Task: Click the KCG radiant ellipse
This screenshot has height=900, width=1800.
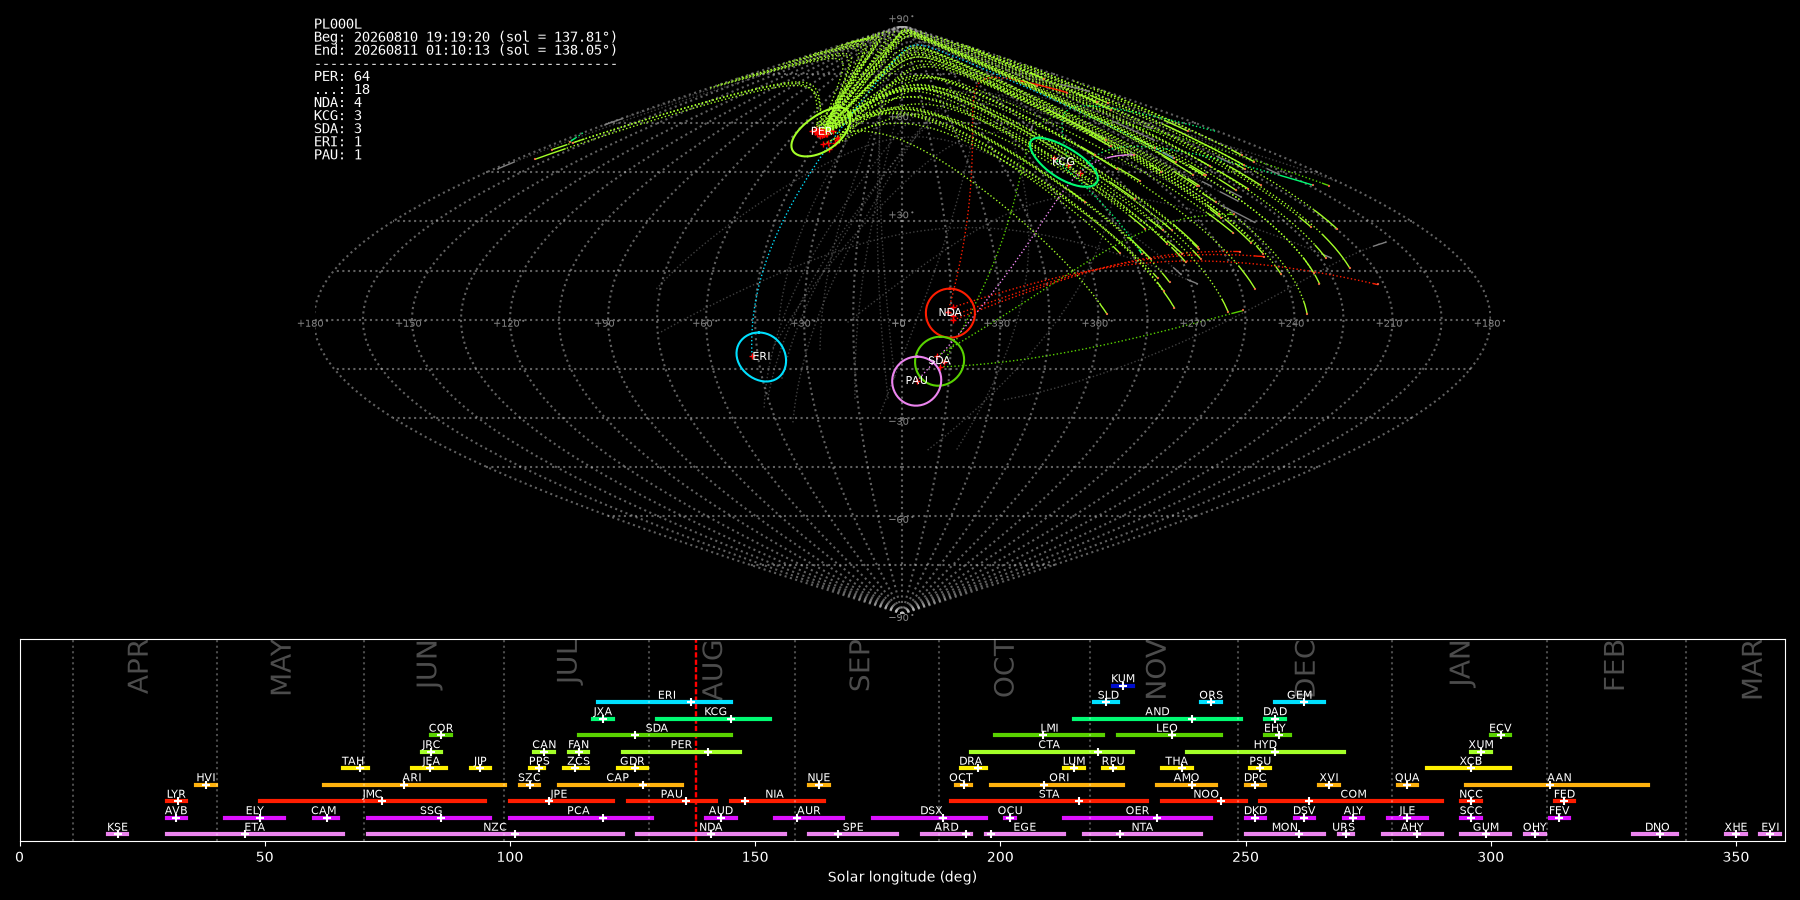Action: click(x=1064, y=162)
